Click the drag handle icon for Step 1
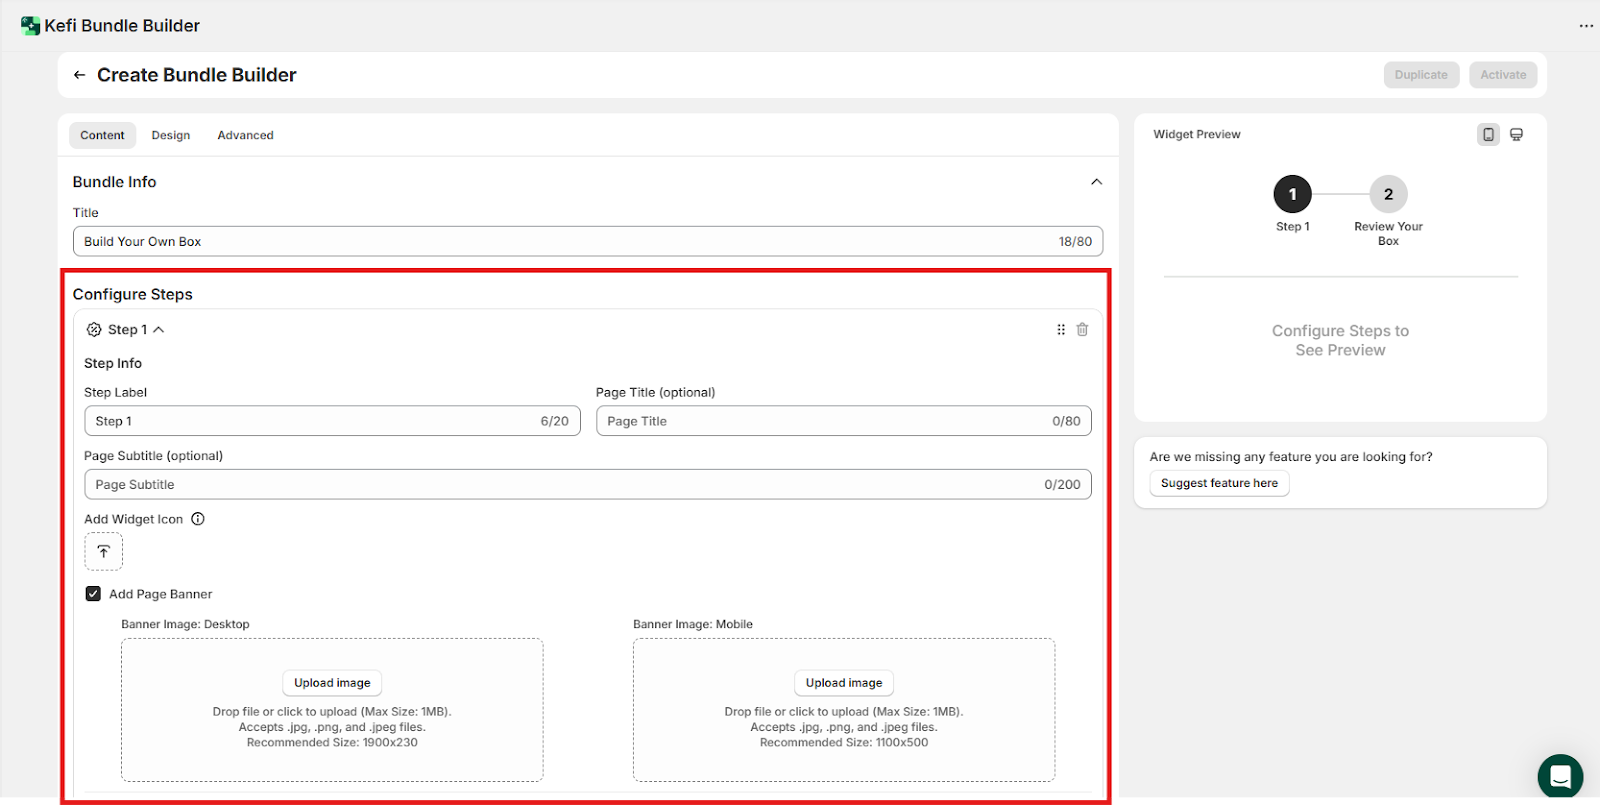Viewport: 1600px width, 805px height. [1061, 329]
